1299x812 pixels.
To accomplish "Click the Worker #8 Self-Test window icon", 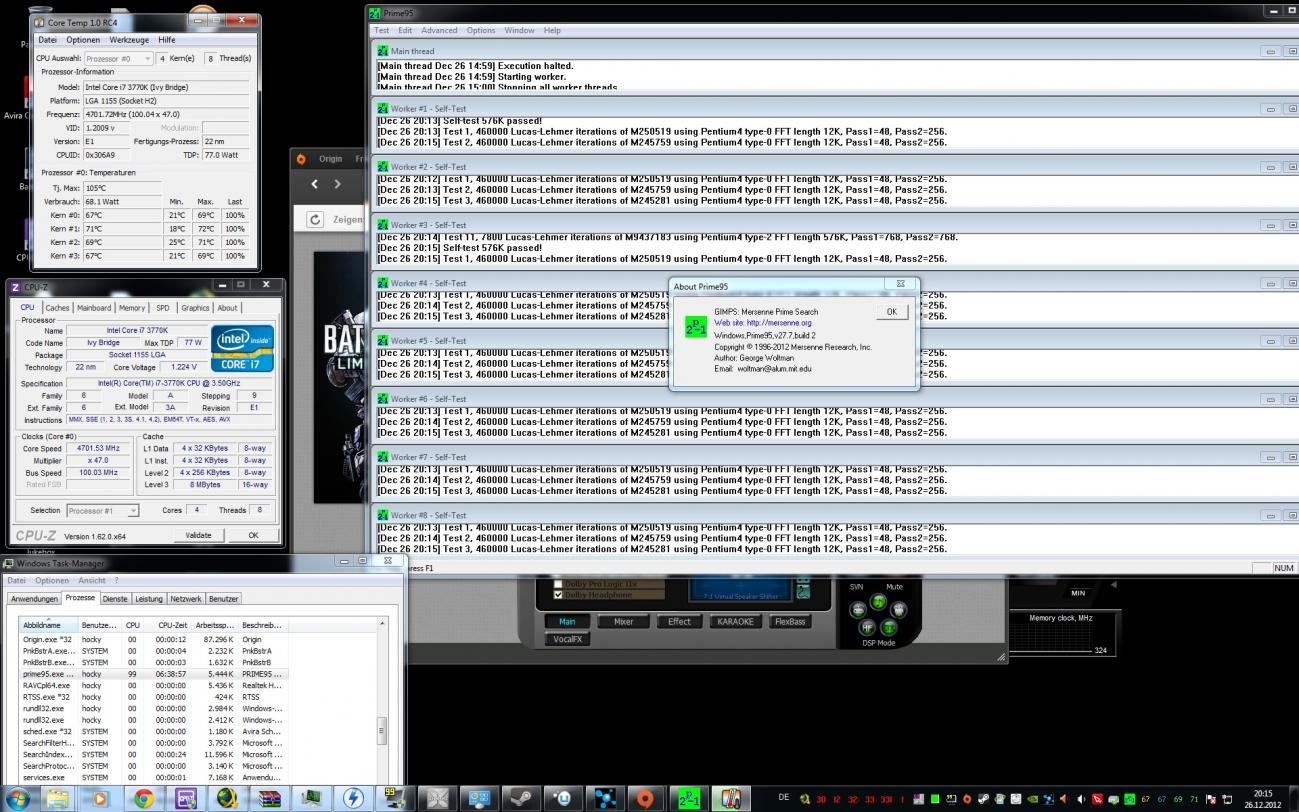I will point(382,515).
